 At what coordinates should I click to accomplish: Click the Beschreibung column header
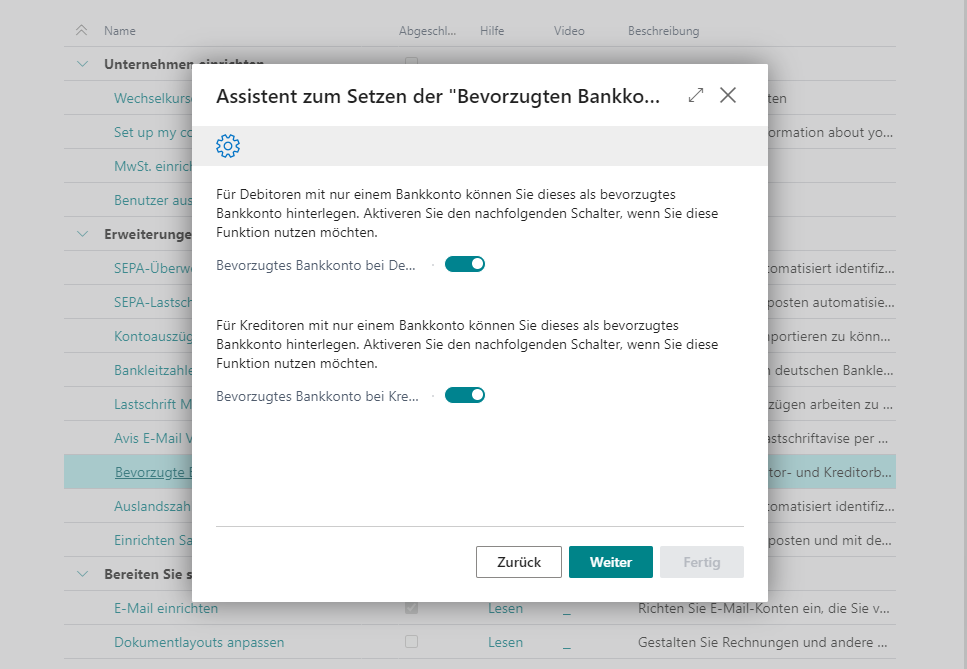(664, 31)
